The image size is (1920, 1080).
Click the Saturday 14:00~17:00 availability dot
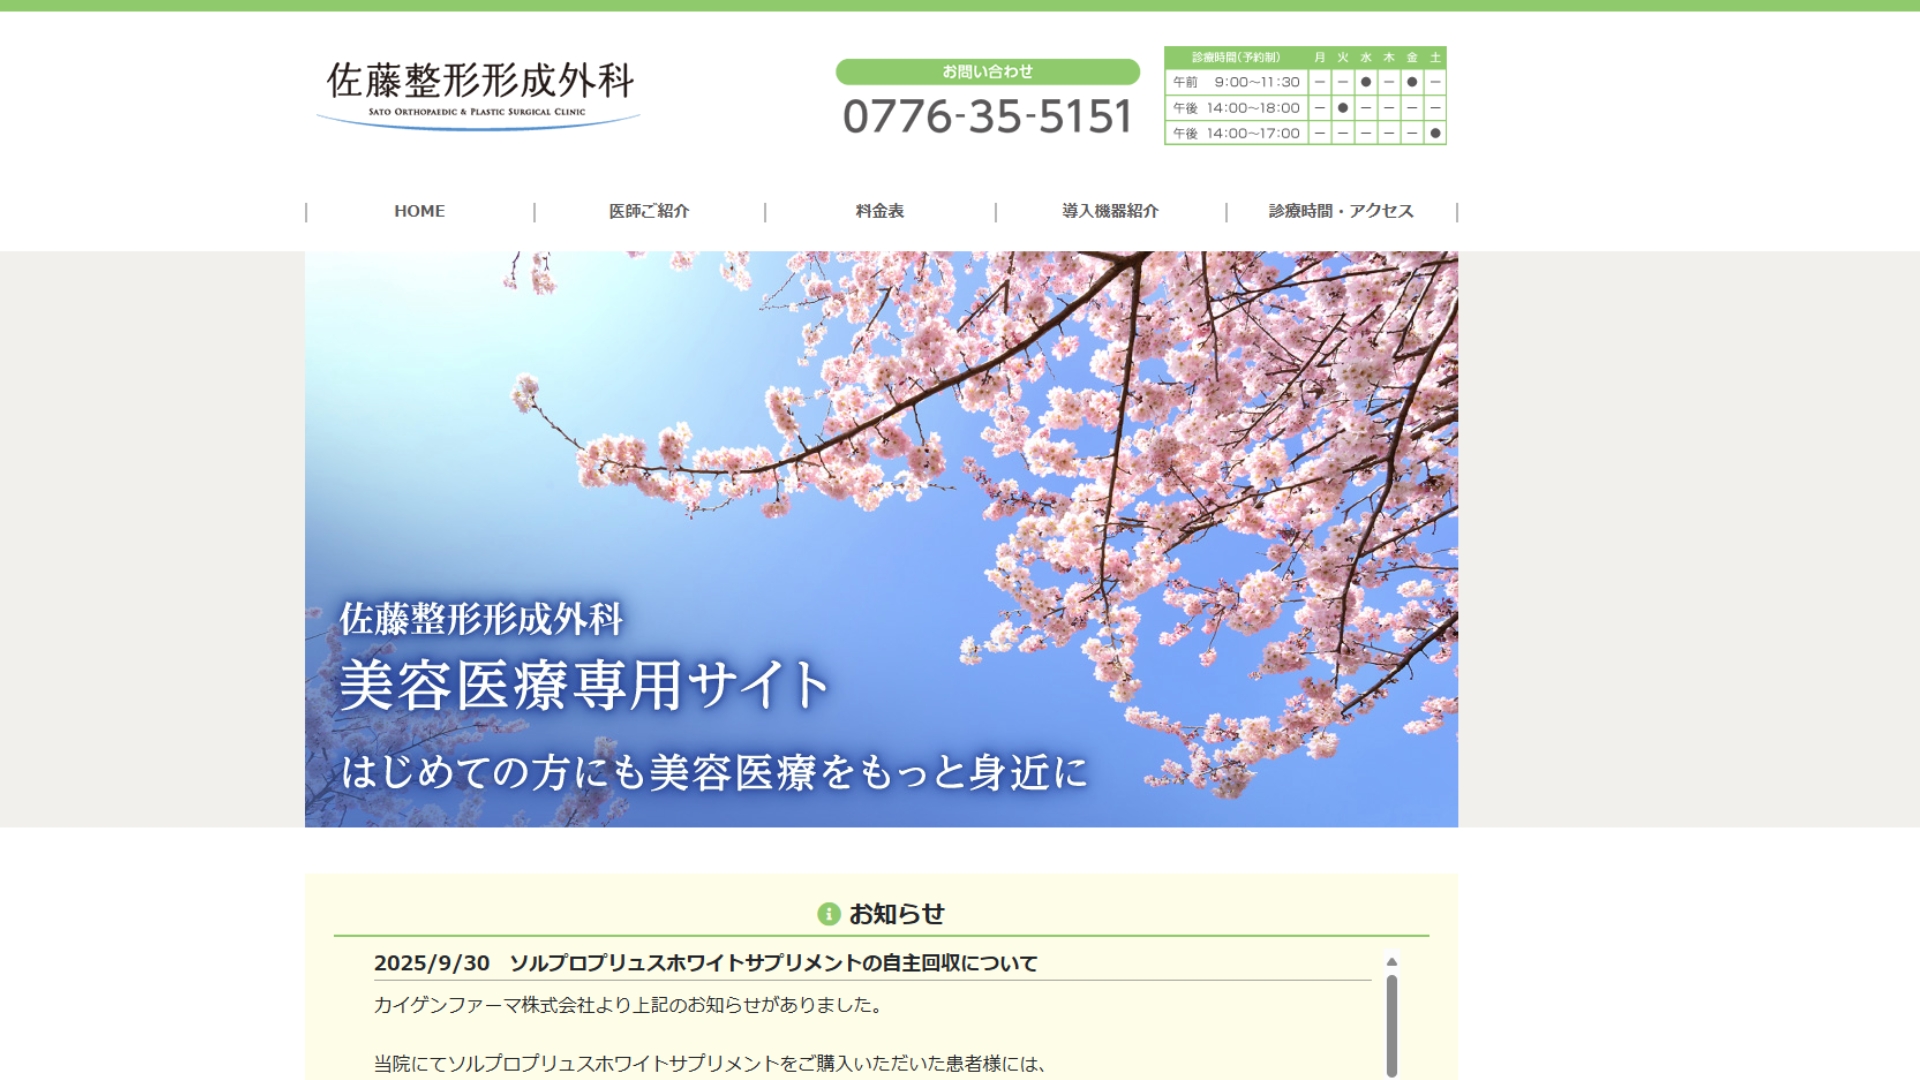[1434, 132]
